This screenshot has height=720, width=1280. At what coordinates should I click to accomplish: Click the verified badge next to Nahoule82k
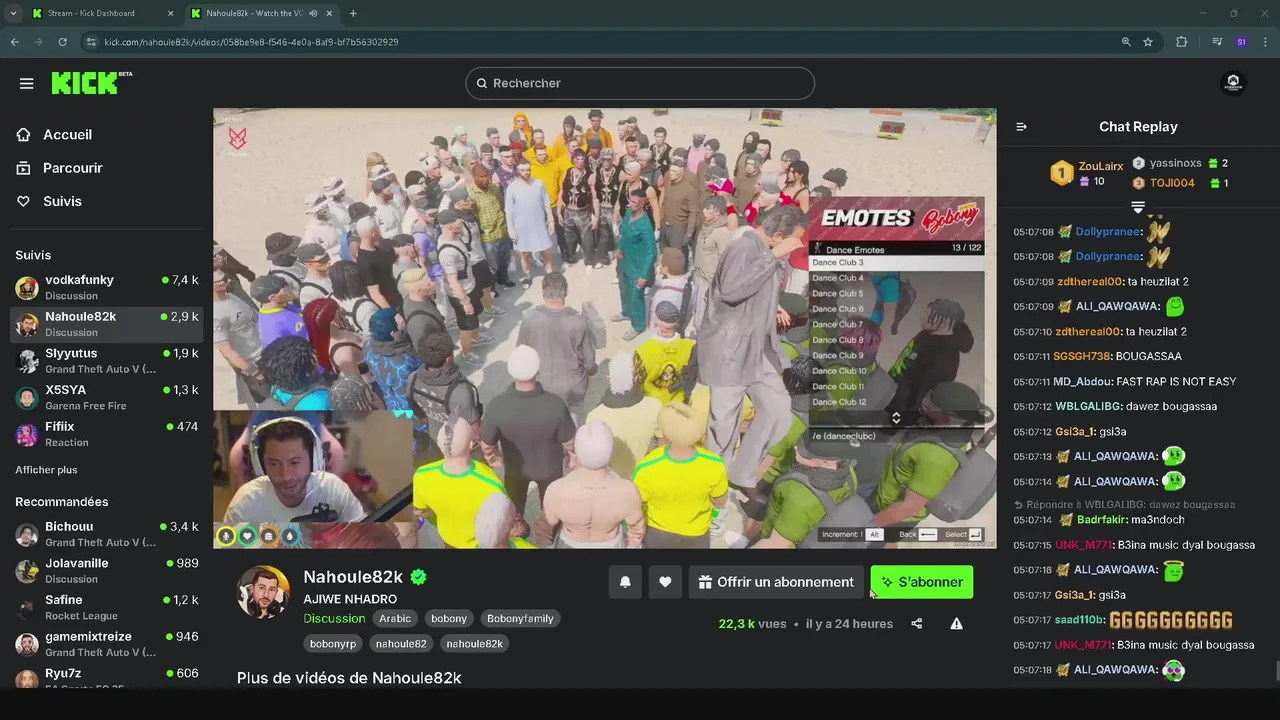tap(419, 577)
